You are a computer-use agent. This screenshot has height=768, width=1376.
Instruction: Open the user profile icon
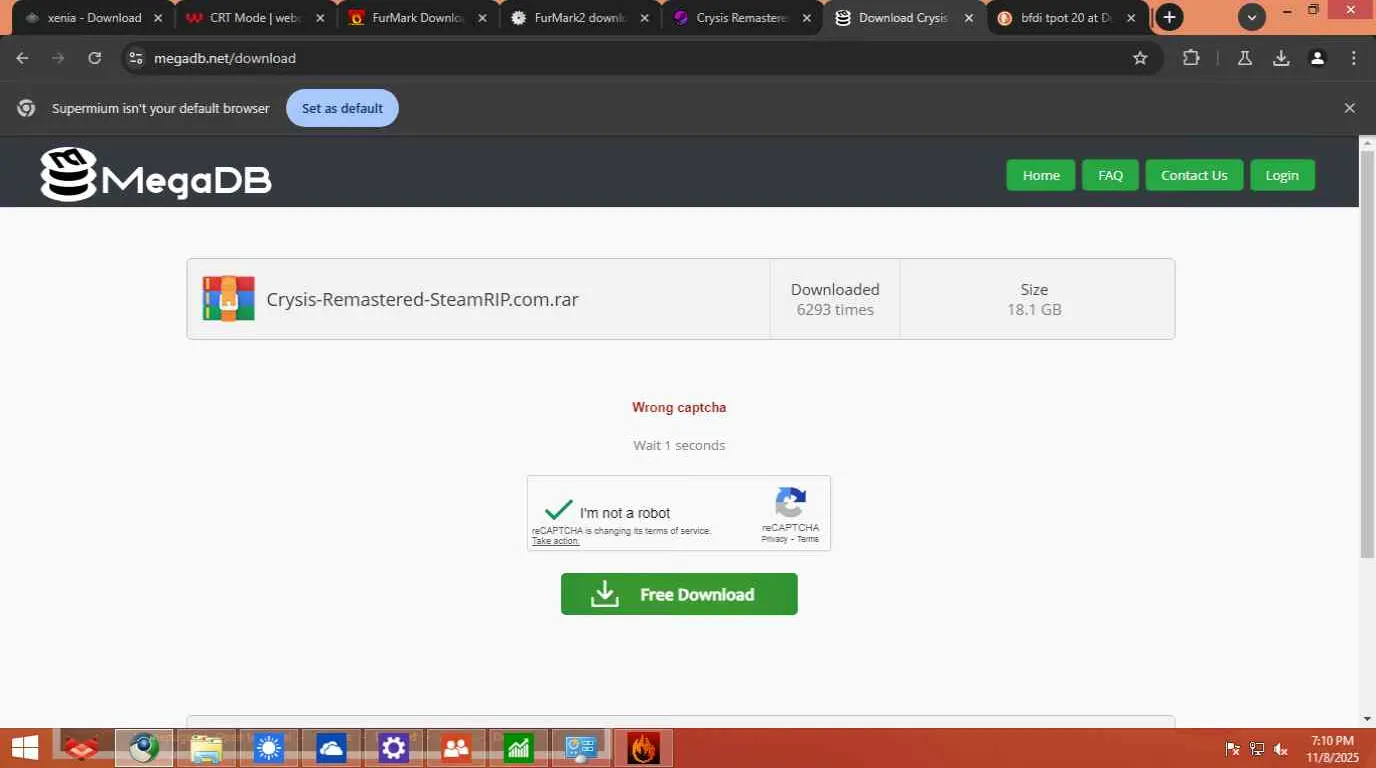pyautogui.click(x=1318, y=58)
